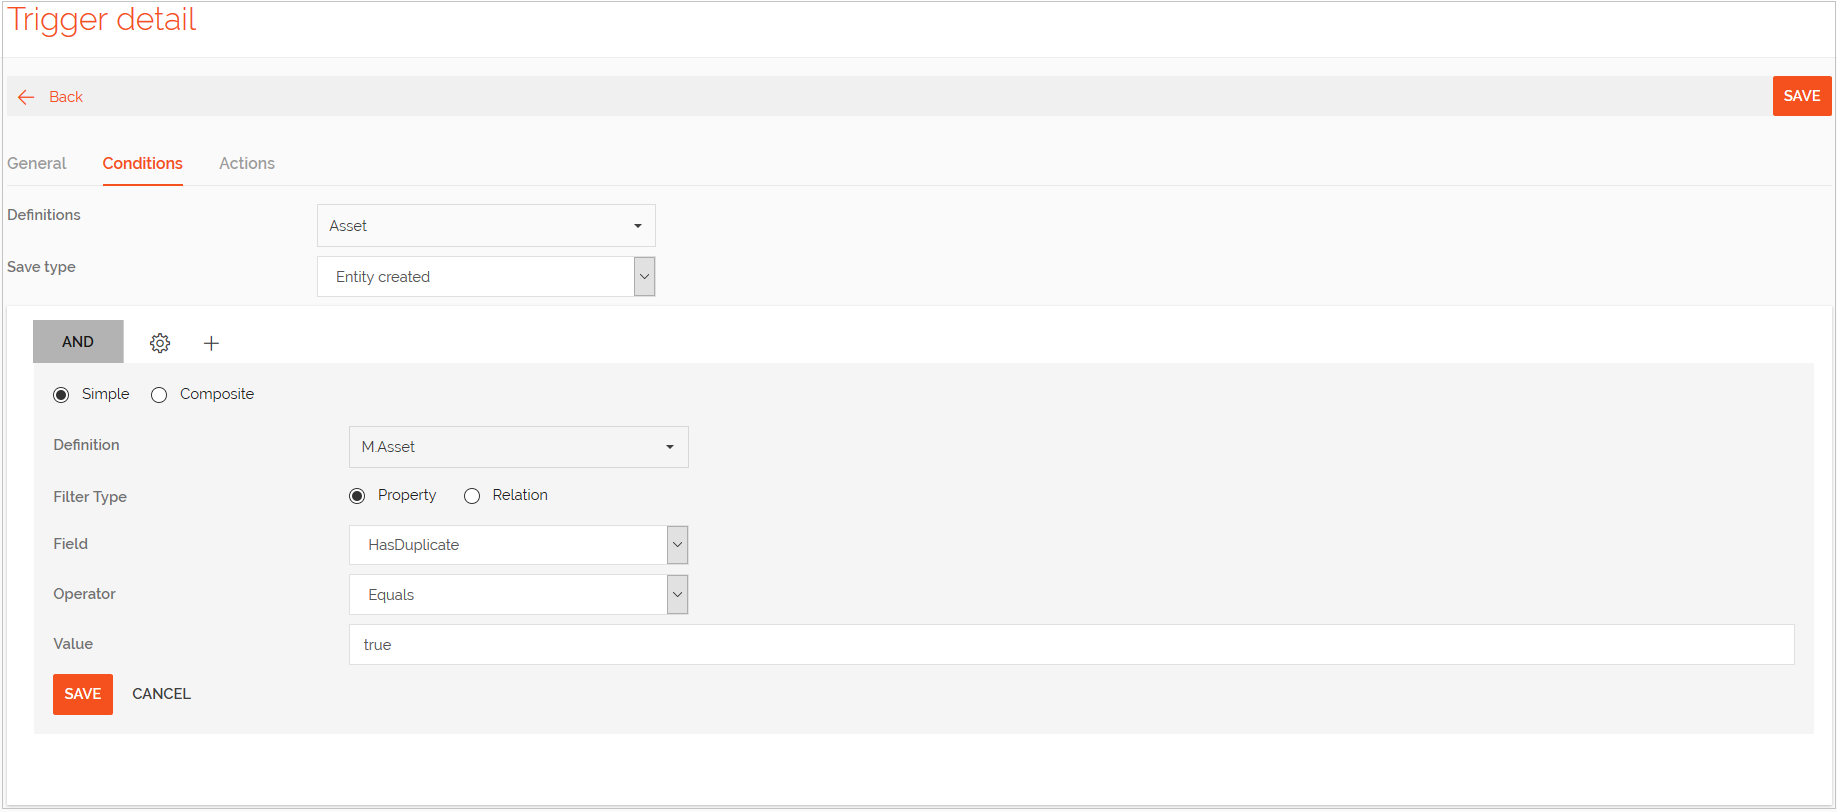1837x812 pixels.
Task: Click the plus icon to add a condition
Action: point(211,342)
